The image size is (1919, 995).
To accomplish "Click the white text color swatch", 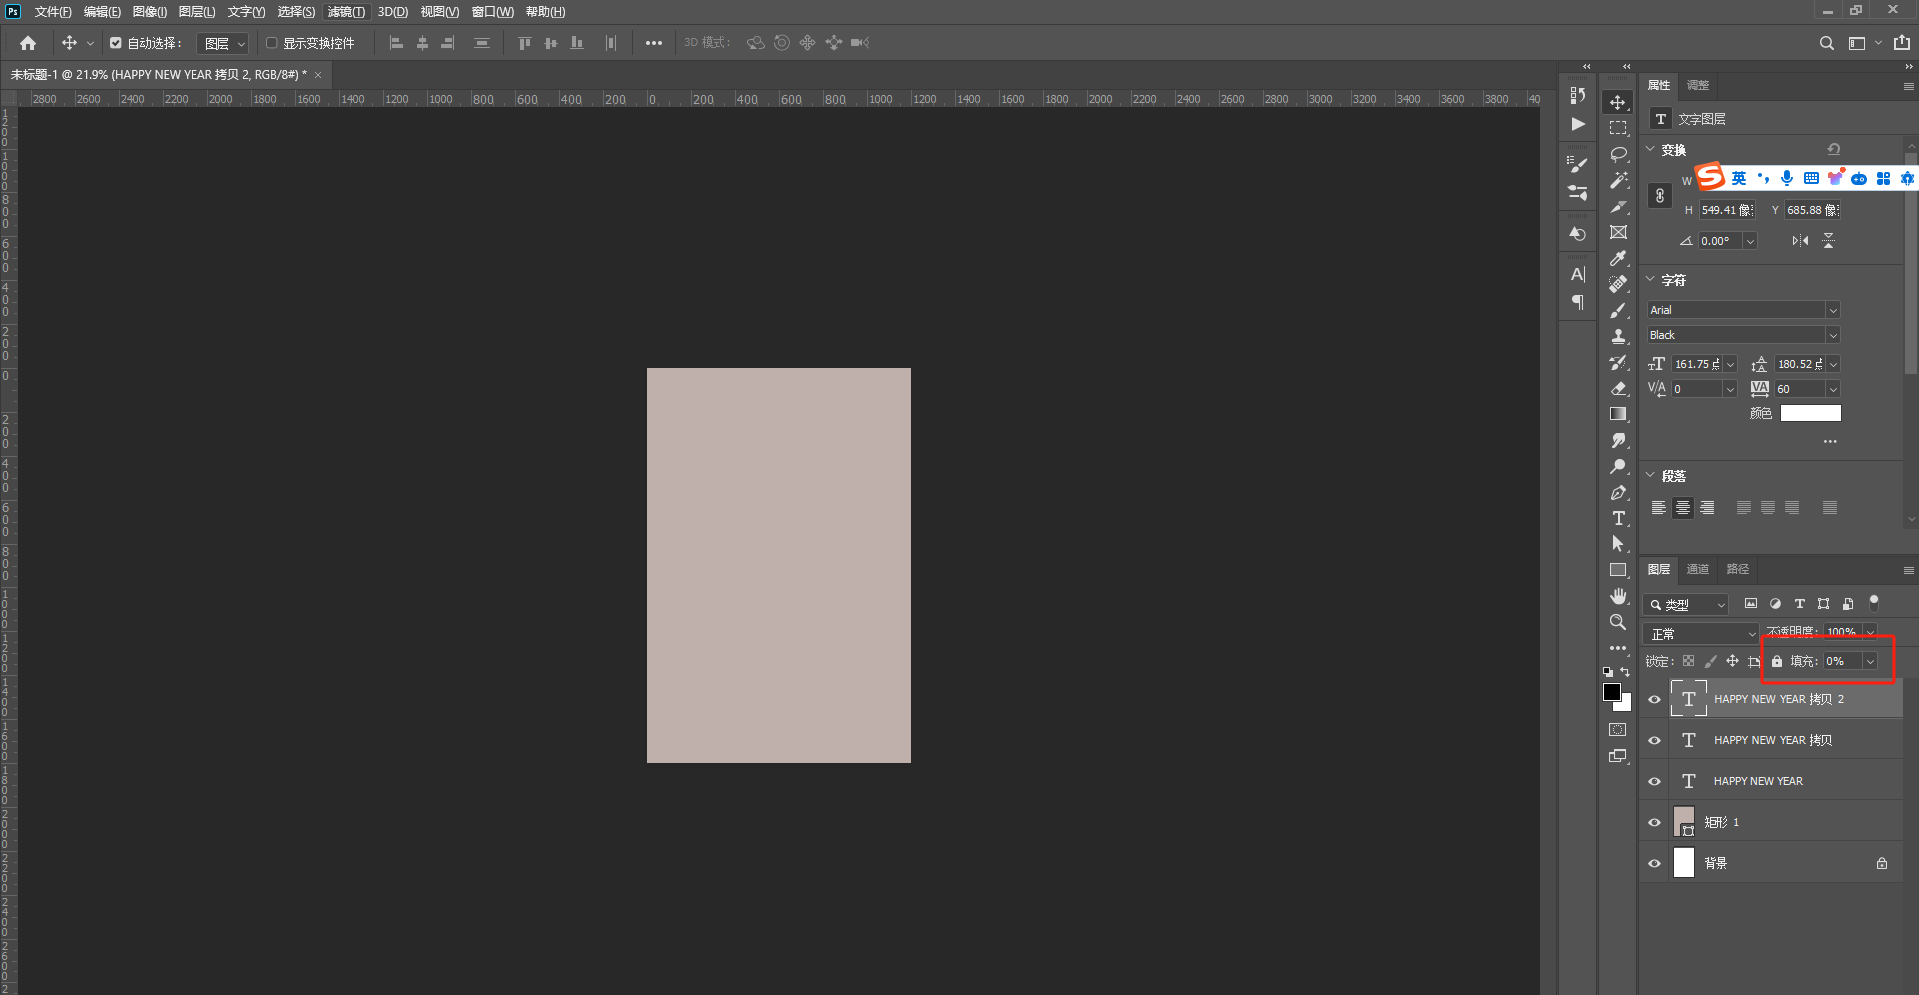I will 1810,413.
